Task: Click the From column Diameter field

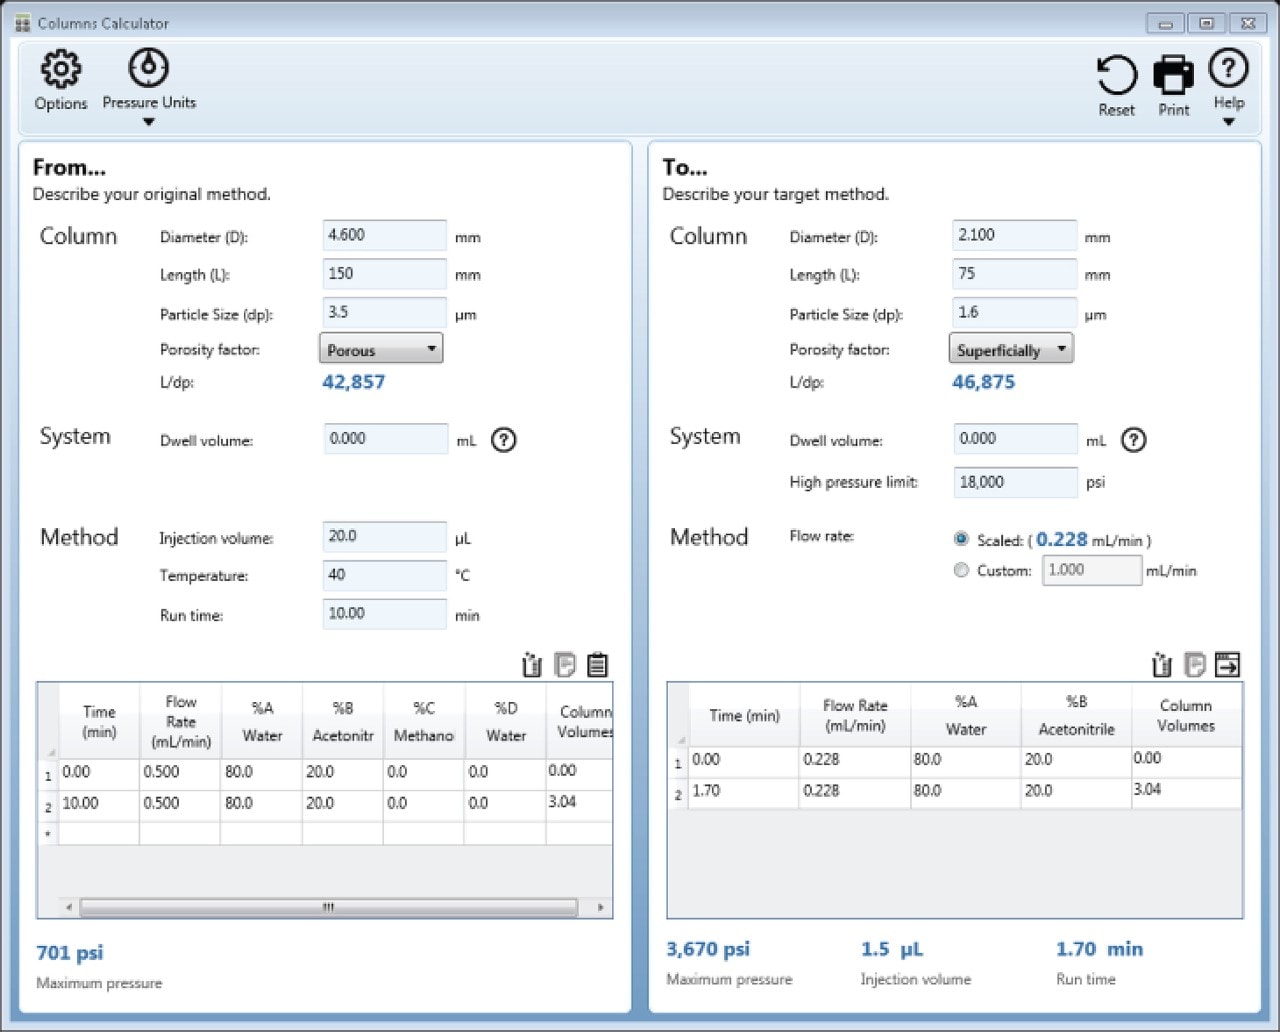Action: coord(384,236)
